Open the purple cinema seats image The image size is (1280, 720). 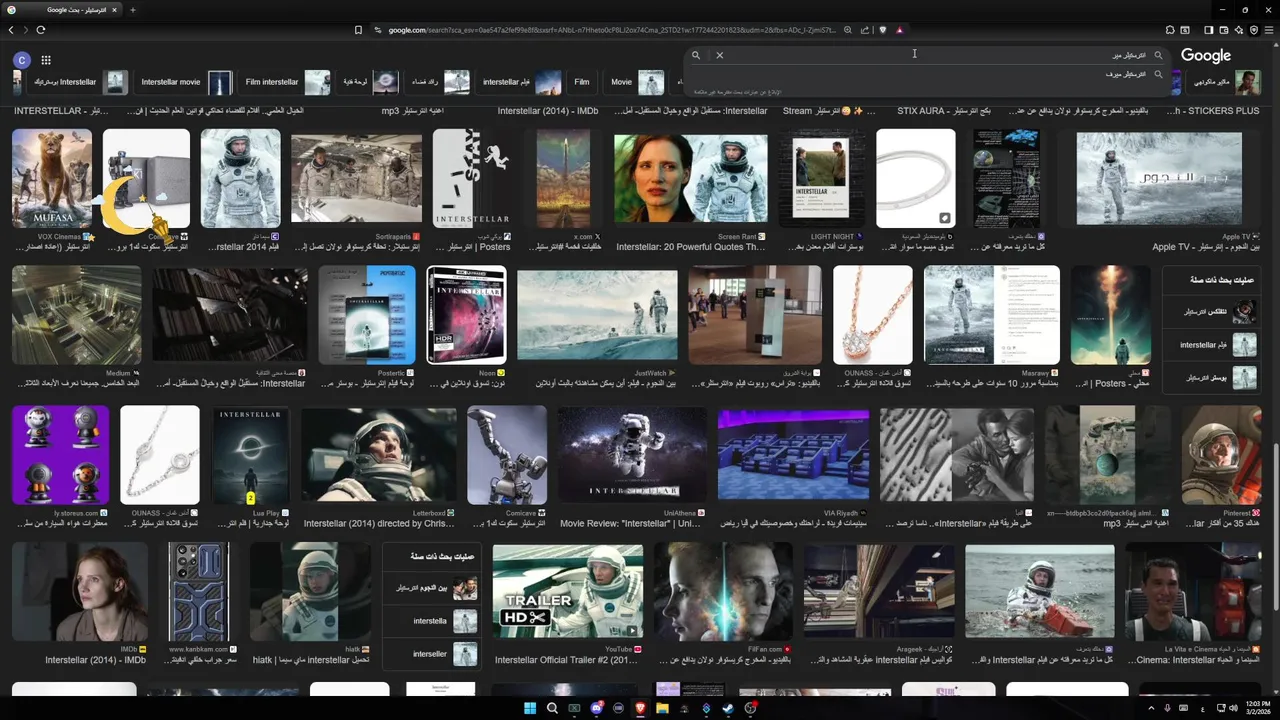[x=793, y=455]
